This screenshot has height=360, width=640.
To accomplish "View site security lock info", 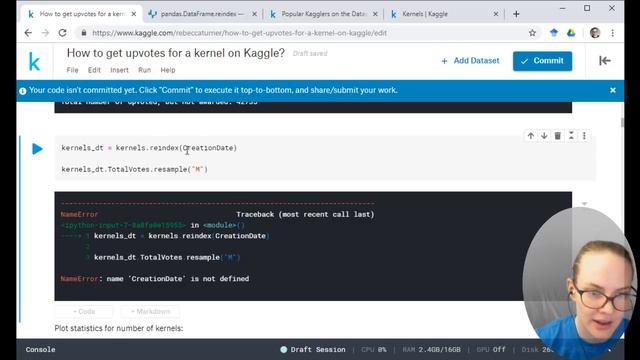I will pos(84,33).
